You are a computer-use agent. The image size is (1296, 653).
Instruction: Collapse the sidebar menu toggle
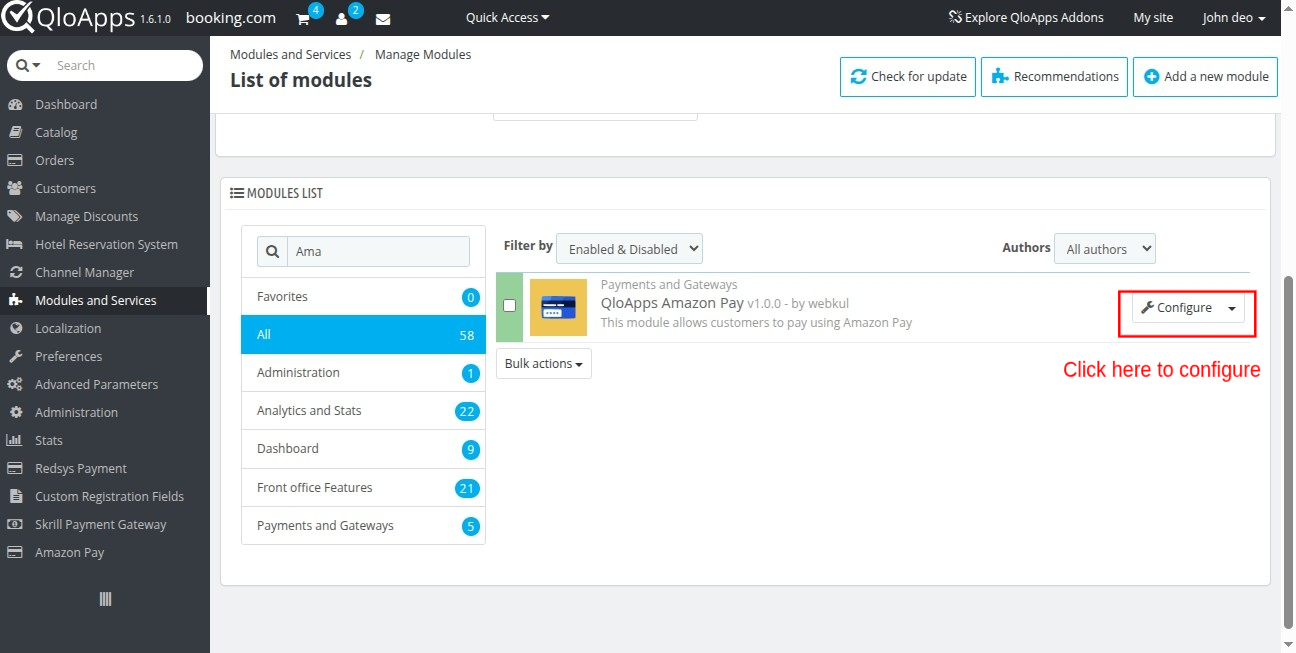pyautogui.click(x=105, y=599)
